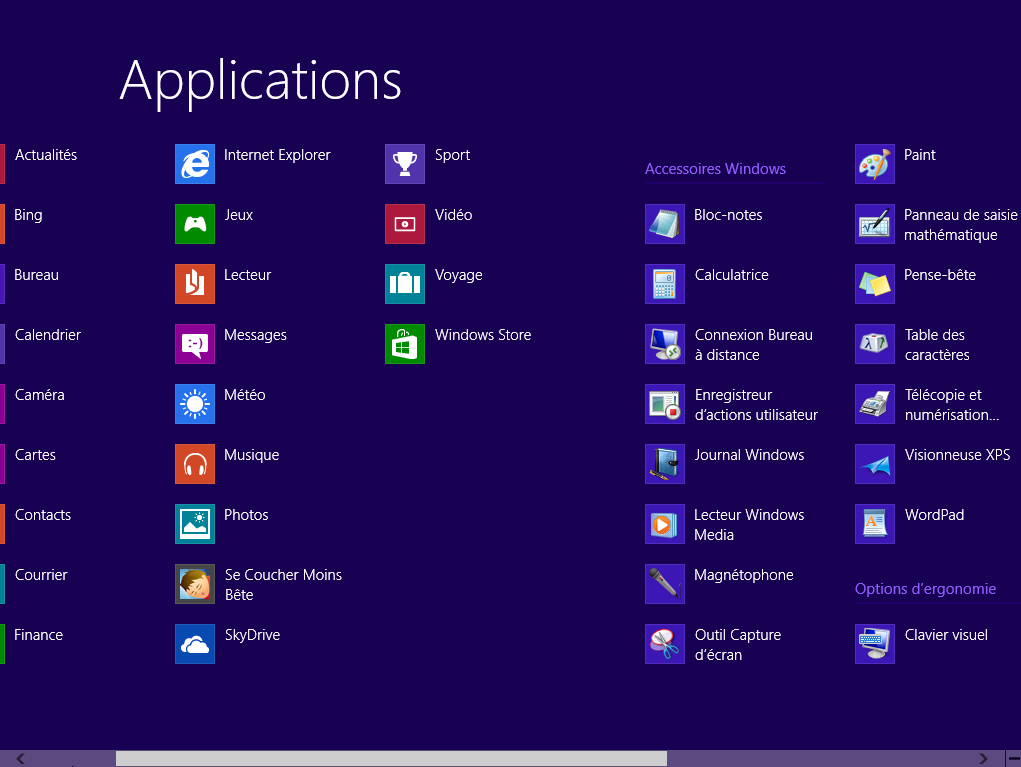Click the Options d'ergonomie group header
Screen dimensions: 1021x767
tap(925, 589)
